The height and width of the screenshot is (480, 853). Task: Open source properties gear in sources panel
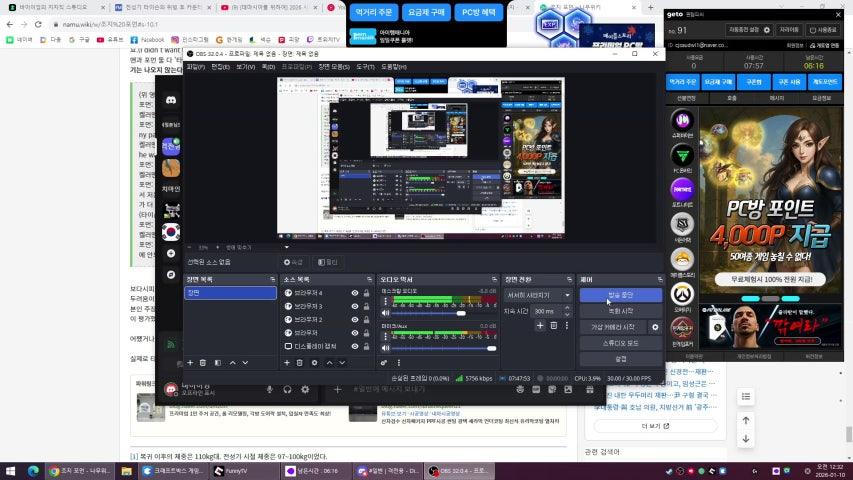pyautogui.click(x=314, y=362)
